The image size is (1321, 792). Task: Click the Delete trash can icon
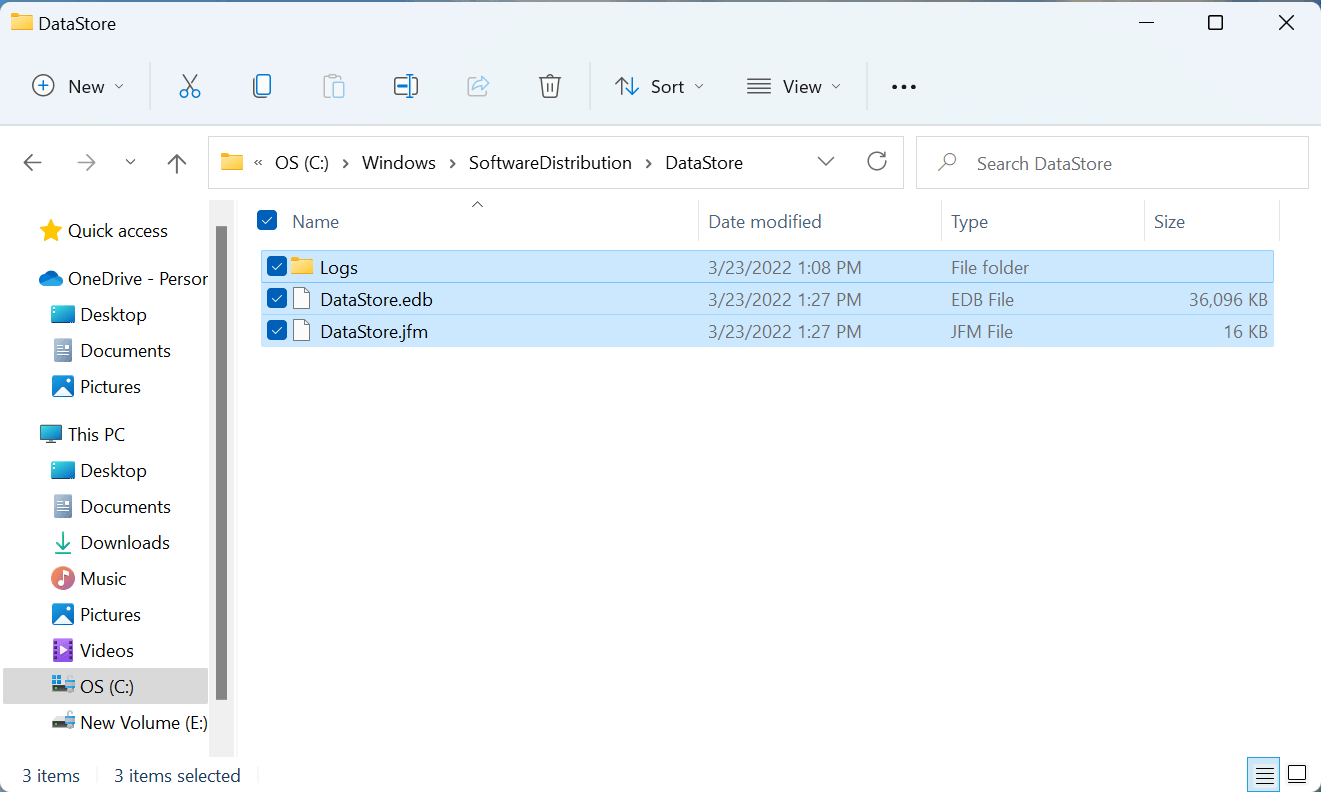[550, 86]
